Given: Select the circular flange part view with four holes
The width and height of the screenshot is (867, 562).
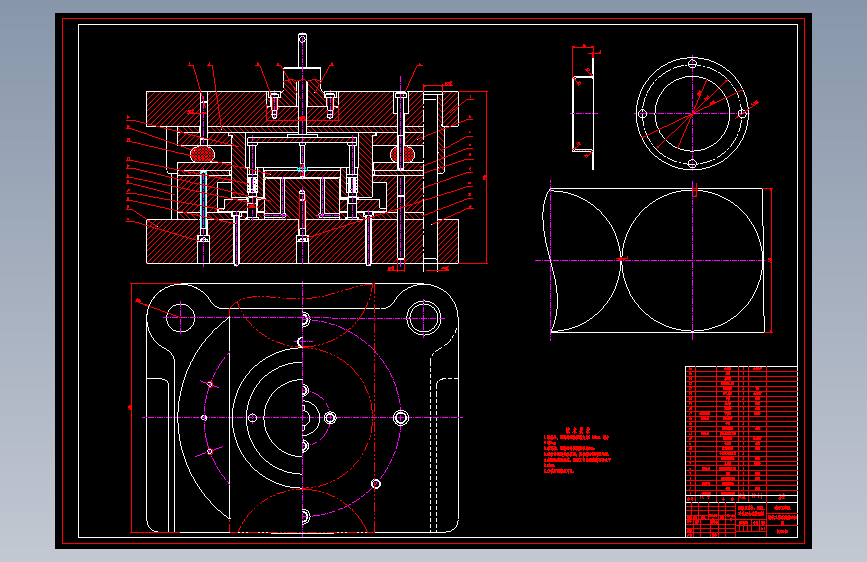Looking at the screenshot, I should coord(692,113).
